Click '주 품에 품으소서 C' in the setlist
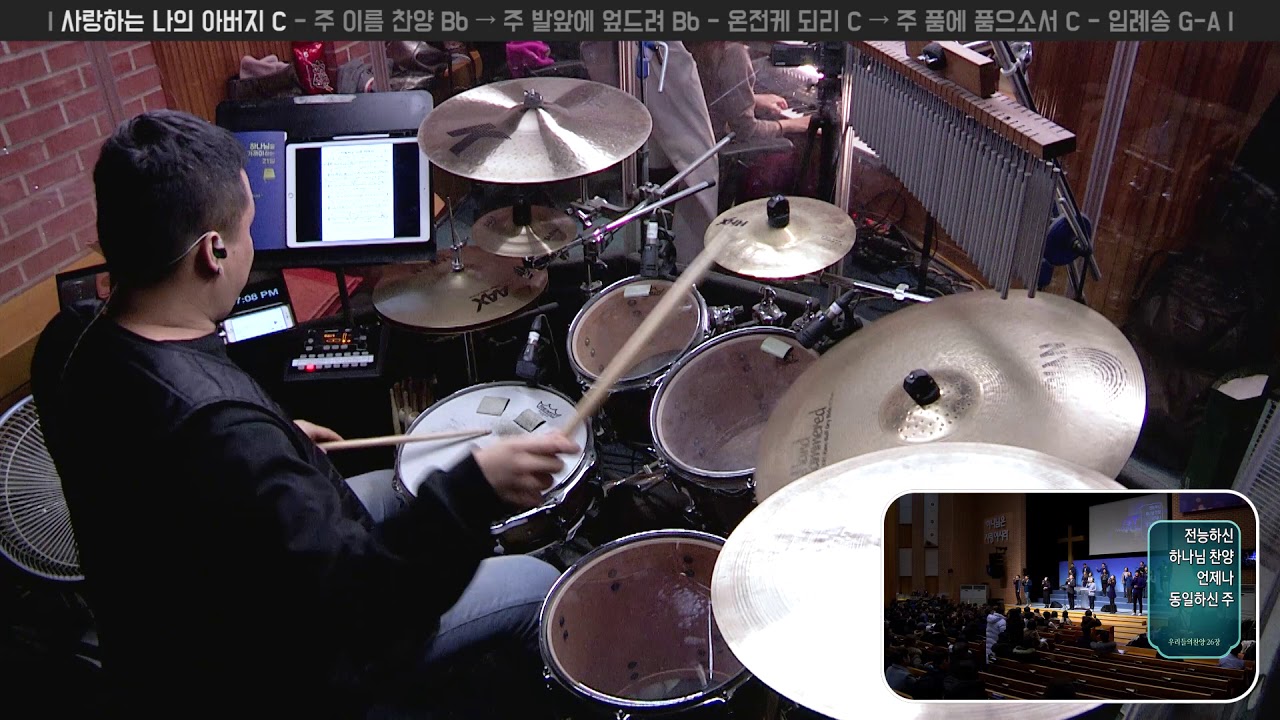The width and height of the screenshot is (1280, 720). tap(988, 21)
